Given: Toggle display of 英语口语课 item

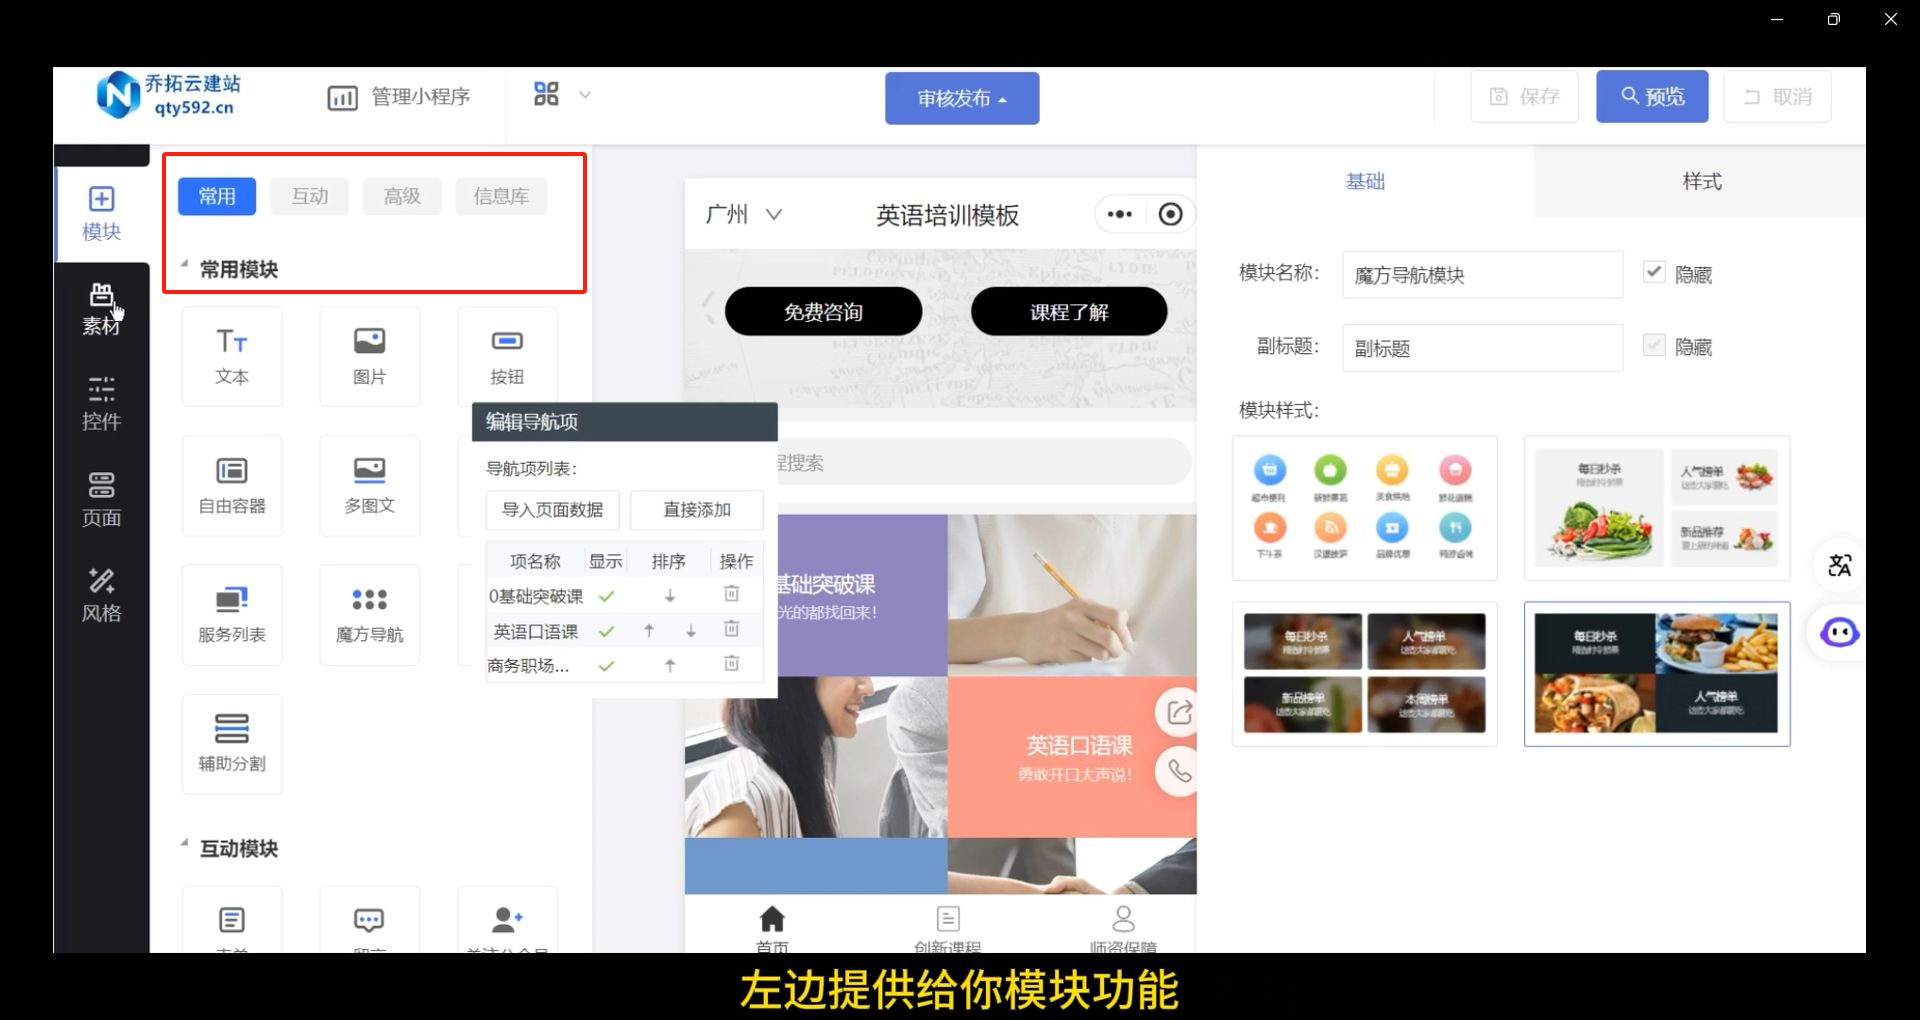Looking at the screenshot, I should click(x=606, y=631).
